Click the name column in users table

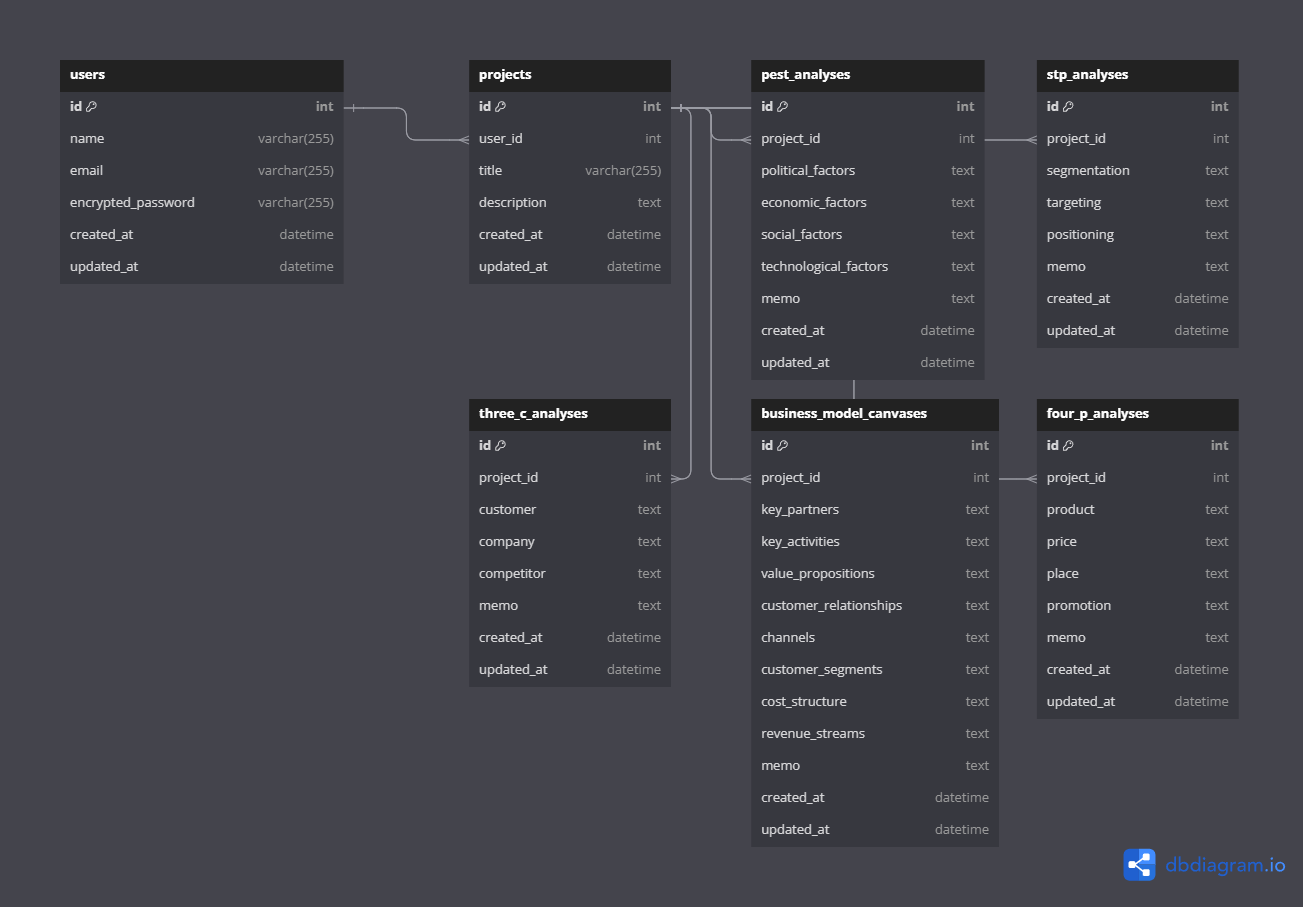pyautogui.click(x=202, y=138)
